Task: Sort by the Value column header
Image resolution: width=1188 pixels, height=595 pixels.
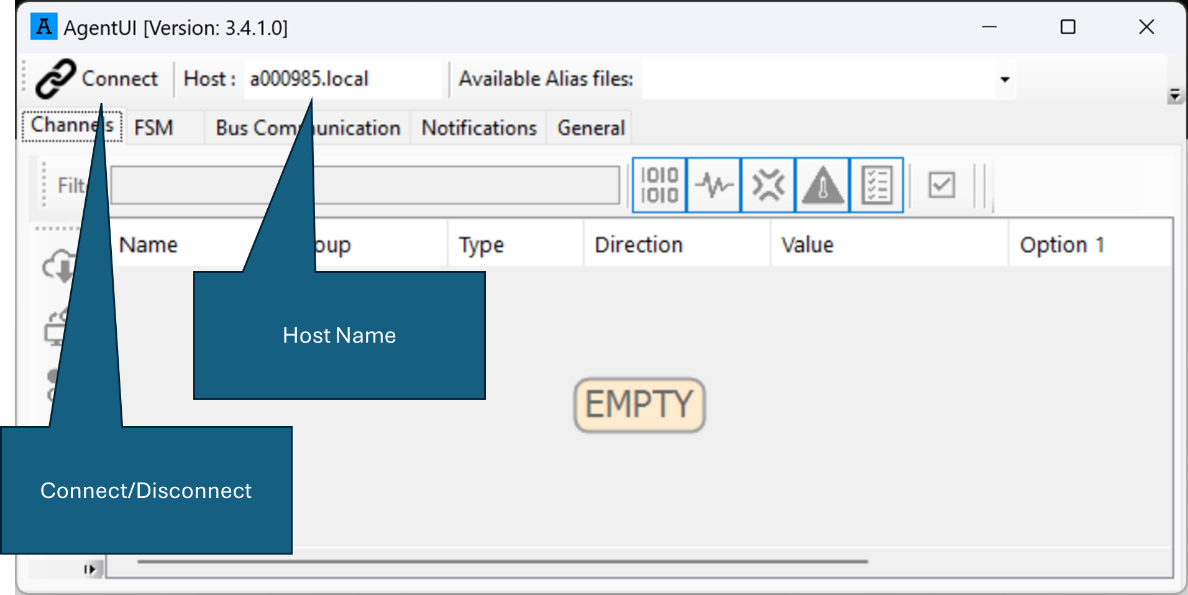Action: 806,245
